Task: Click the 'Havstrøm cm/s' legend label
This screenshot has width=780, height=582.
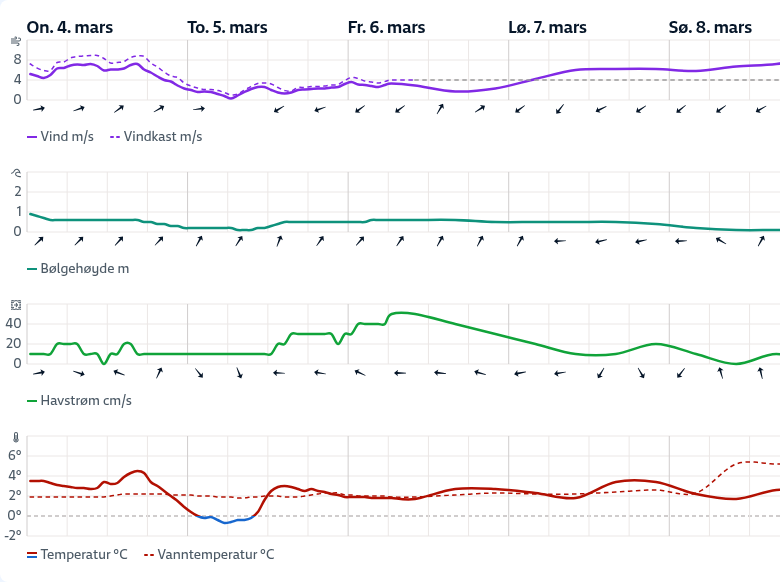Action: coord(86,401)
